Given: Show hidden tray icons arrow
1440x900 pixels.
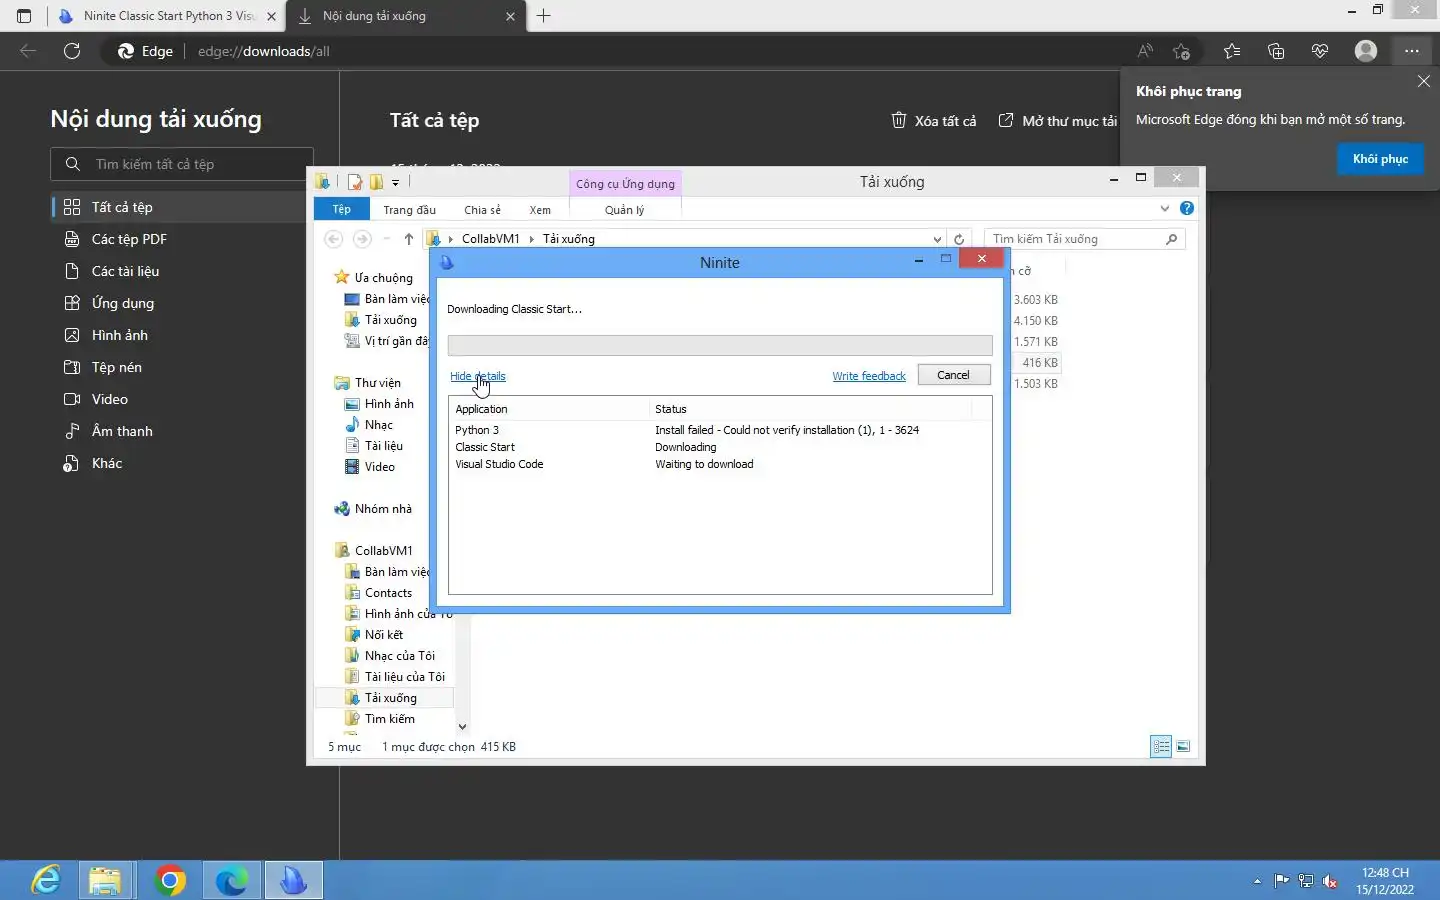Looking at the screenshot, I should [1257, 881].
